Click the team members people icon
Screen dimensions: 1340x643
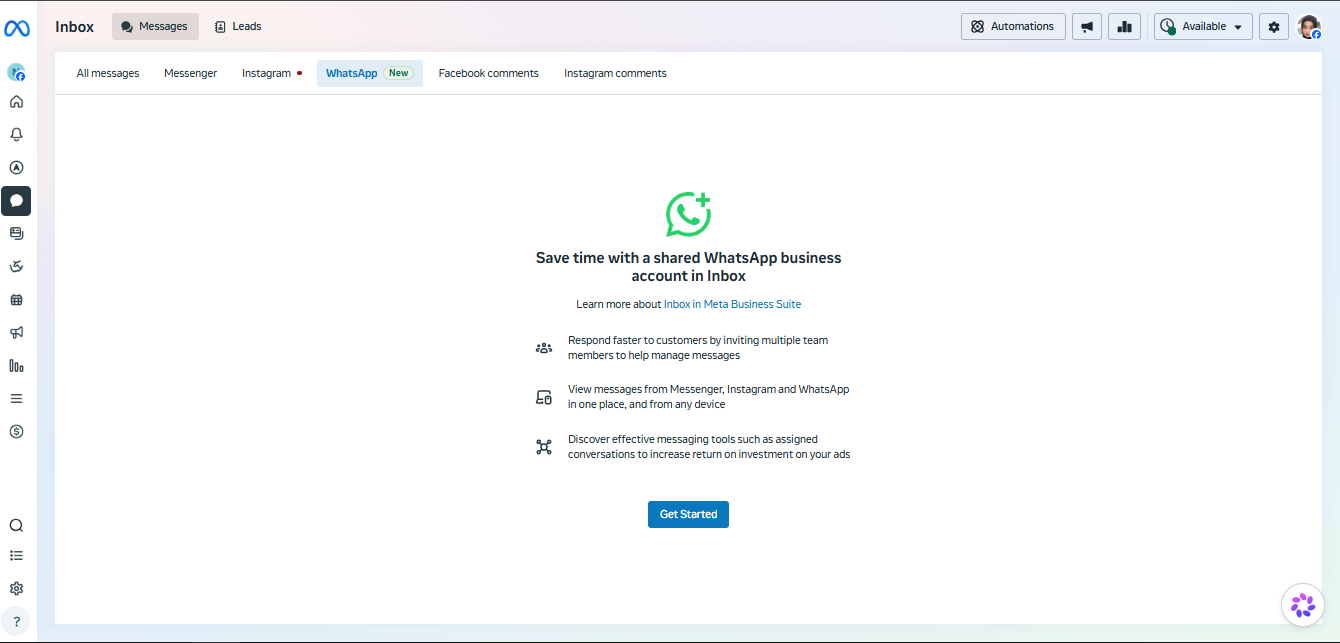pos(544,348)
